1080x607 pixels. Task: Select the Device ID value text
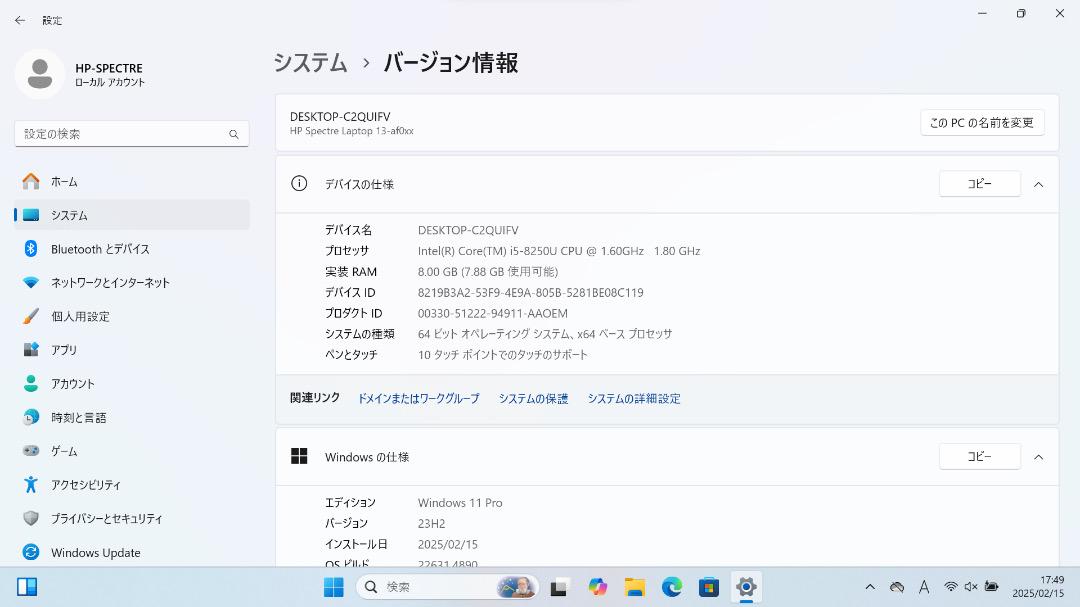(530, 293)
